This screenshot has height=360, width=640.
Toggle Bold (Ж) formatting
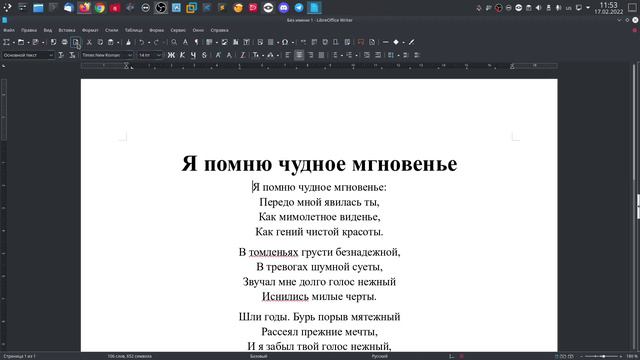point(171,55)
